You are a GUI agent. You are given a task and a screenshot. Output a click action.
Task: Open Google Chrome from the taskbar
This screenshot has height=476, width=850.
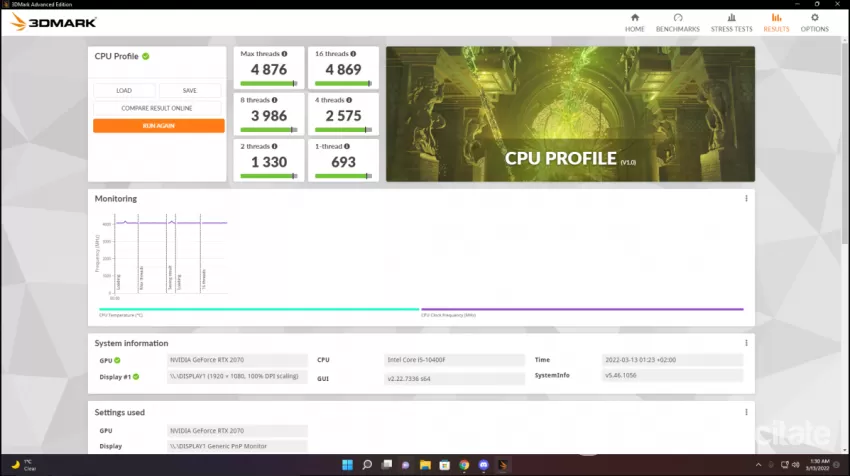[x=464, y=465]
